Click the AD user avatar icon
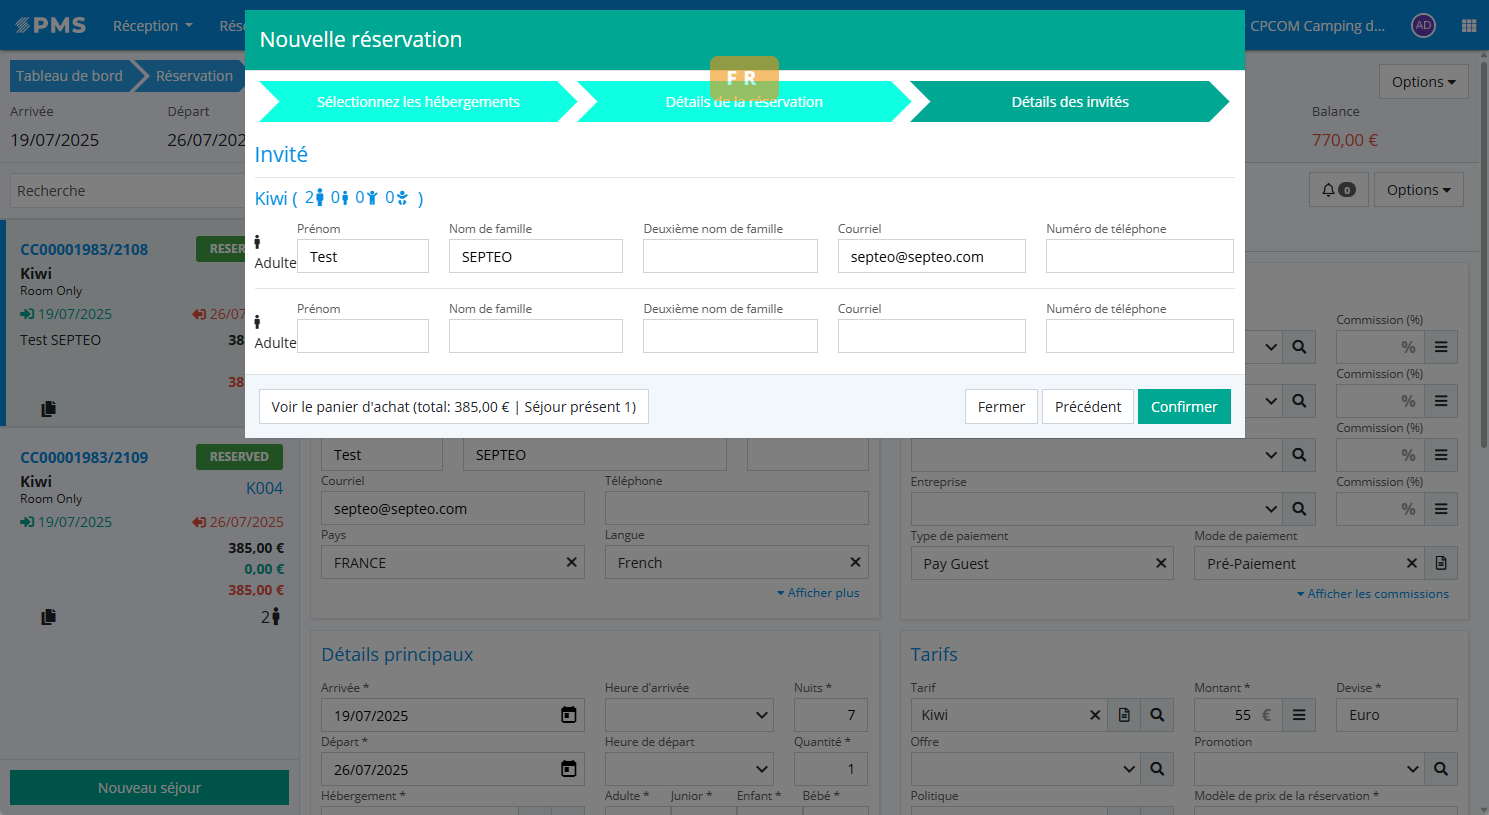Image resolution: width=1489 pixels, height=815 pixels. pyautogui.click(x=1423, y=26)
